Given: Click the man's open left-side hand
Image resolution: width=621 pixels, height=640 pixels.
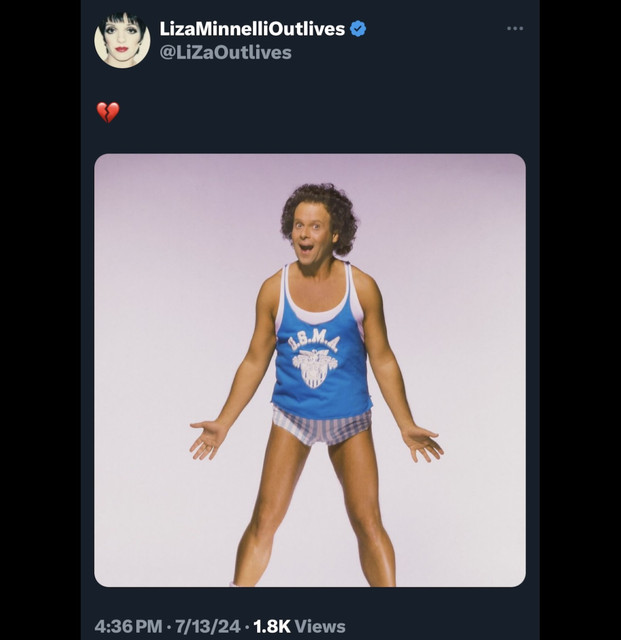Looking at the screenshot, I should pyautogui.click(x=208, y=440).
